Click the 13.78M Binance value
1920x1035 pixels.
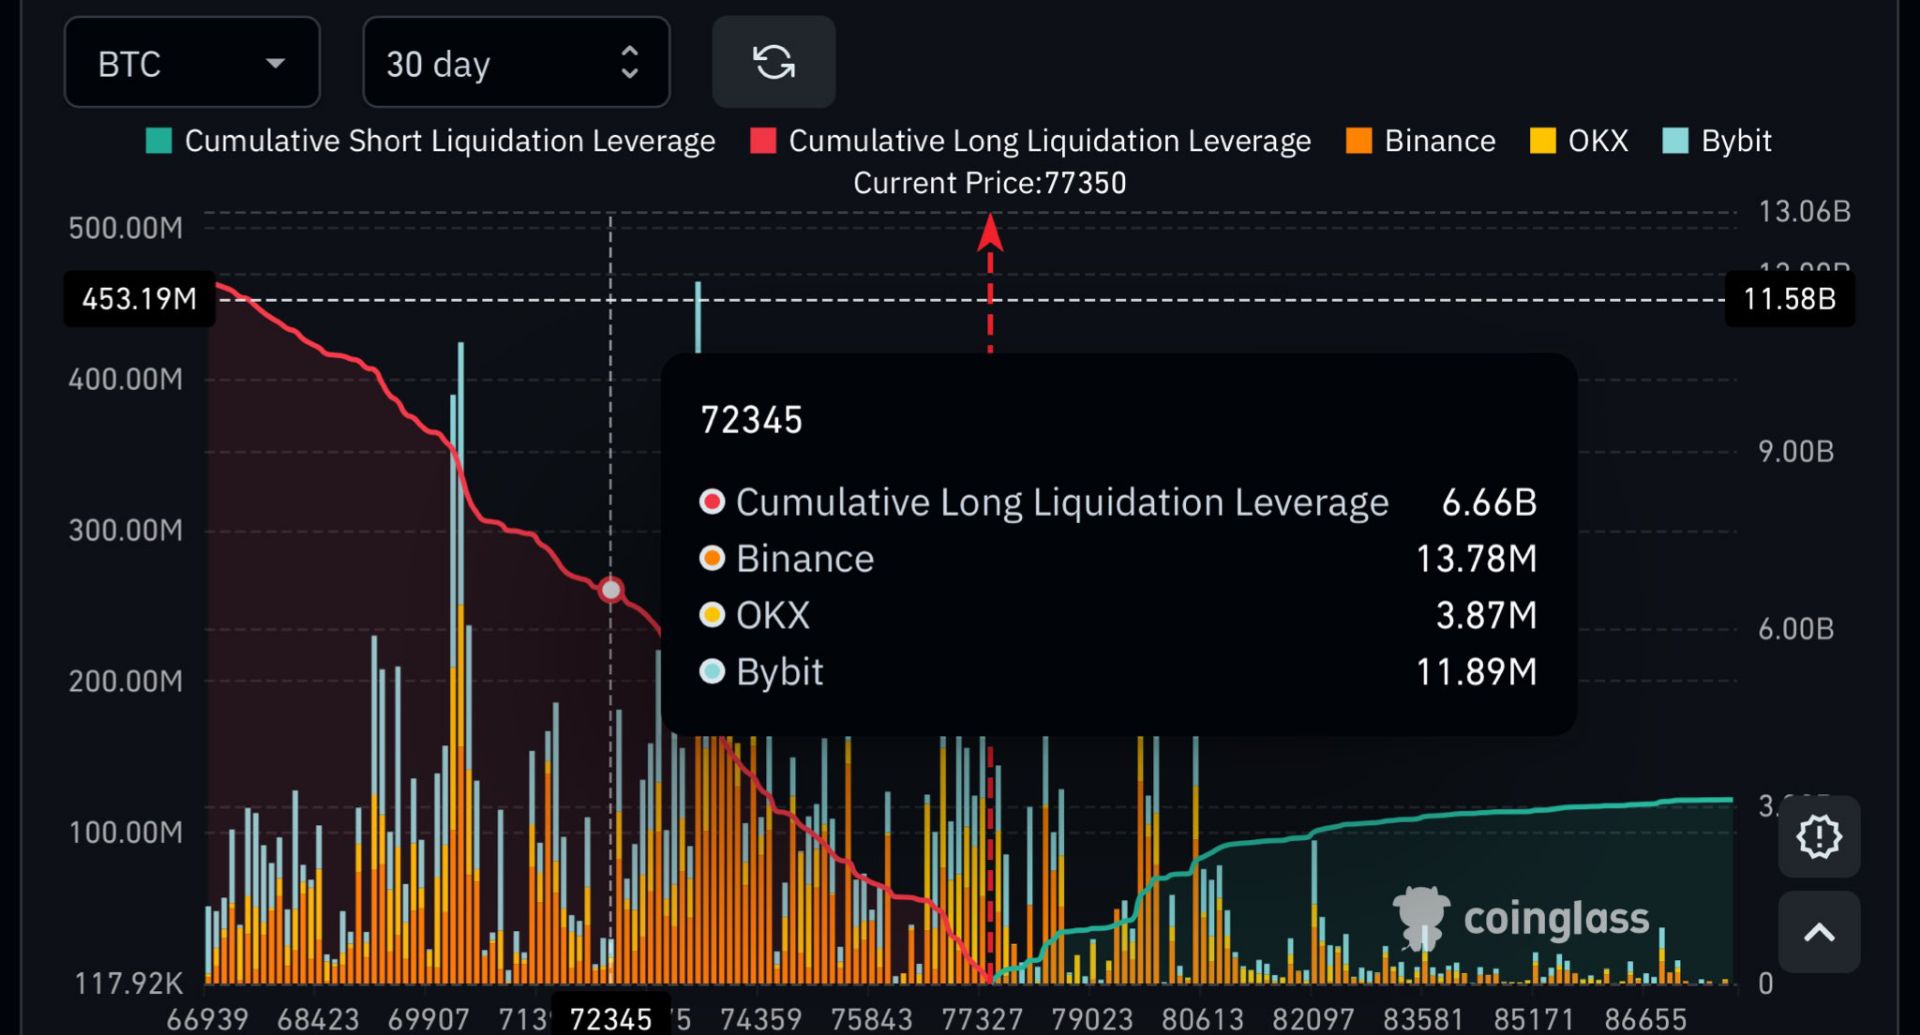pos(1476,558)
